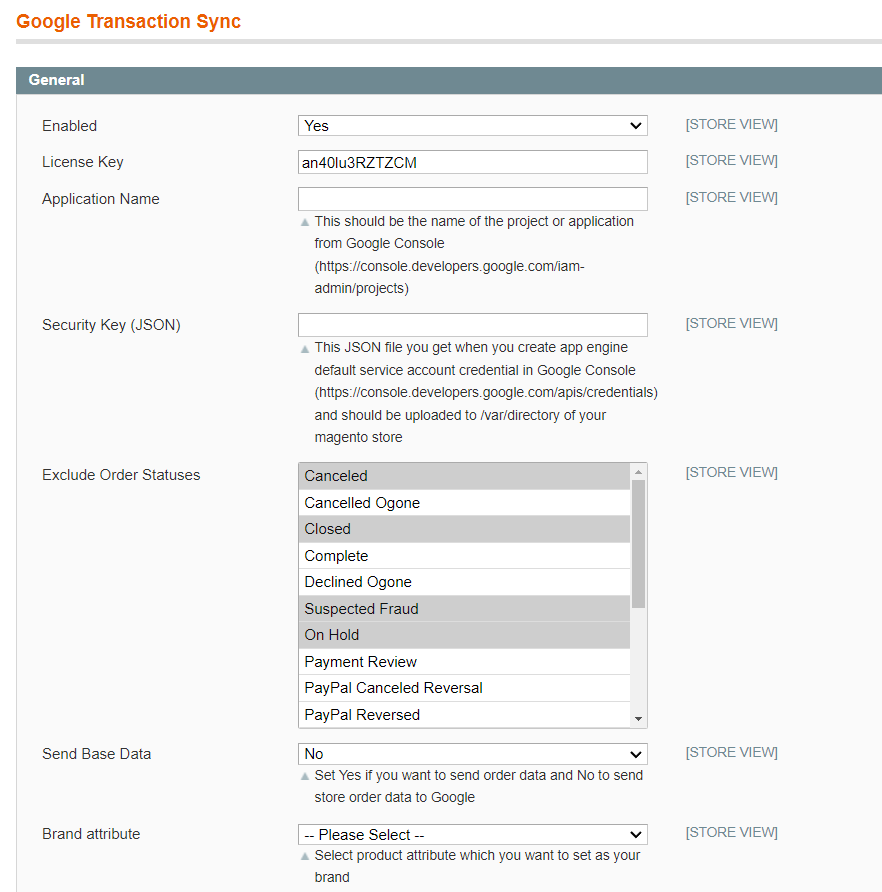Screen dimensions: 882x892
Task: Click the tooltip icon under Brand attribute
Action: point(305,856)
